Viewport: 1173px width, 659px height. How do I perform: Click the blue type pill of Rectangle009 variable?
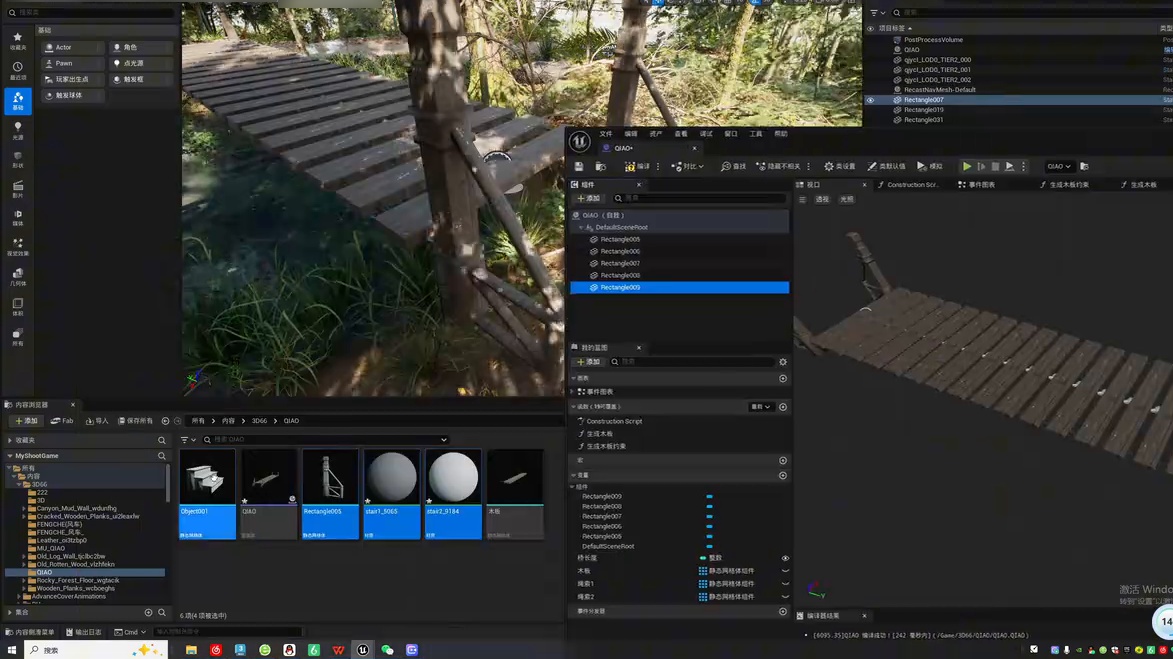(709, 497)
